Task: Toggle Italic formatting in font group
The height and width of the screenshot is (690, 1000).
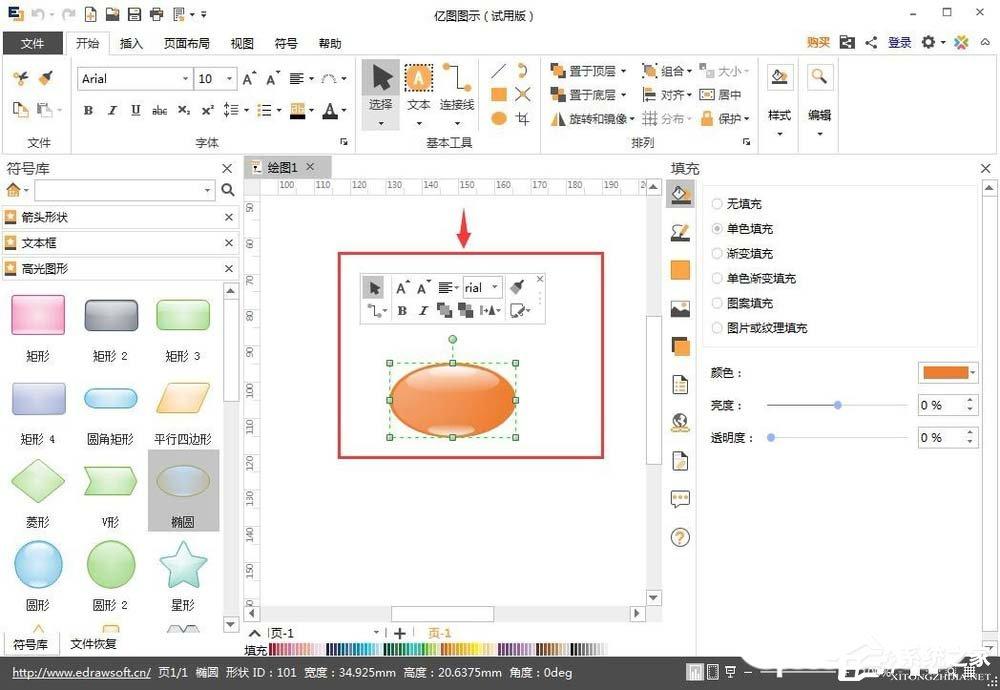Action: coord(112,110)
